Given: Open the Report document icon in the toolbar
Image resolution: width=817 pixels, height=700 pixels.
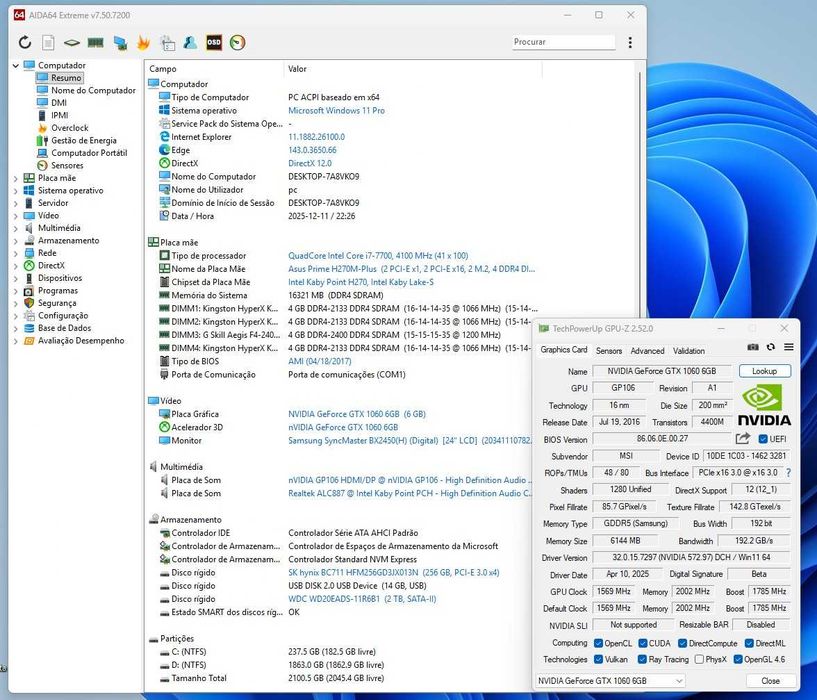Looking at the screenshot, I should [x=48, y=42].
